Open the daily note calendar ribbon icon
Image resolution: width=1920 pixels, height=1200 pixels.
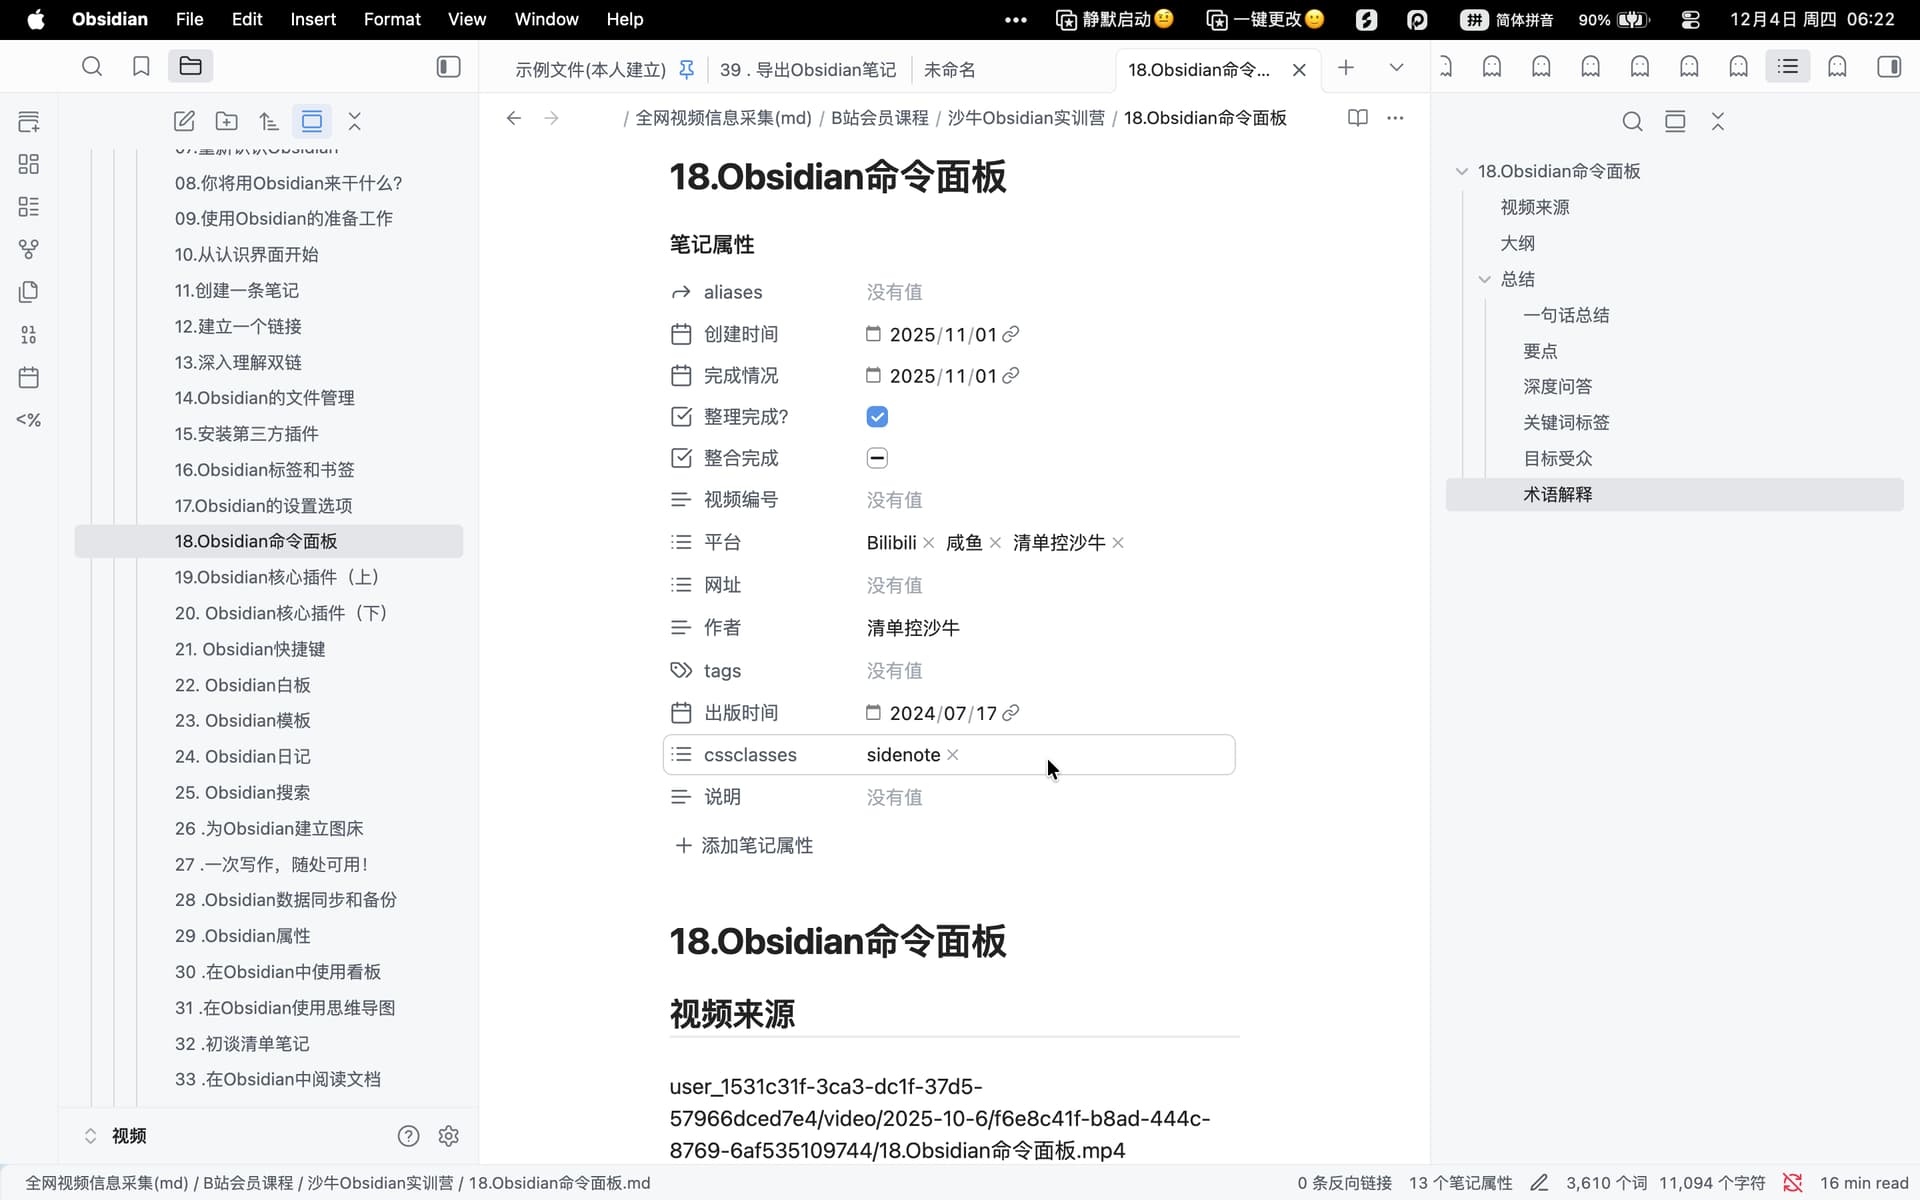(29, 378)
